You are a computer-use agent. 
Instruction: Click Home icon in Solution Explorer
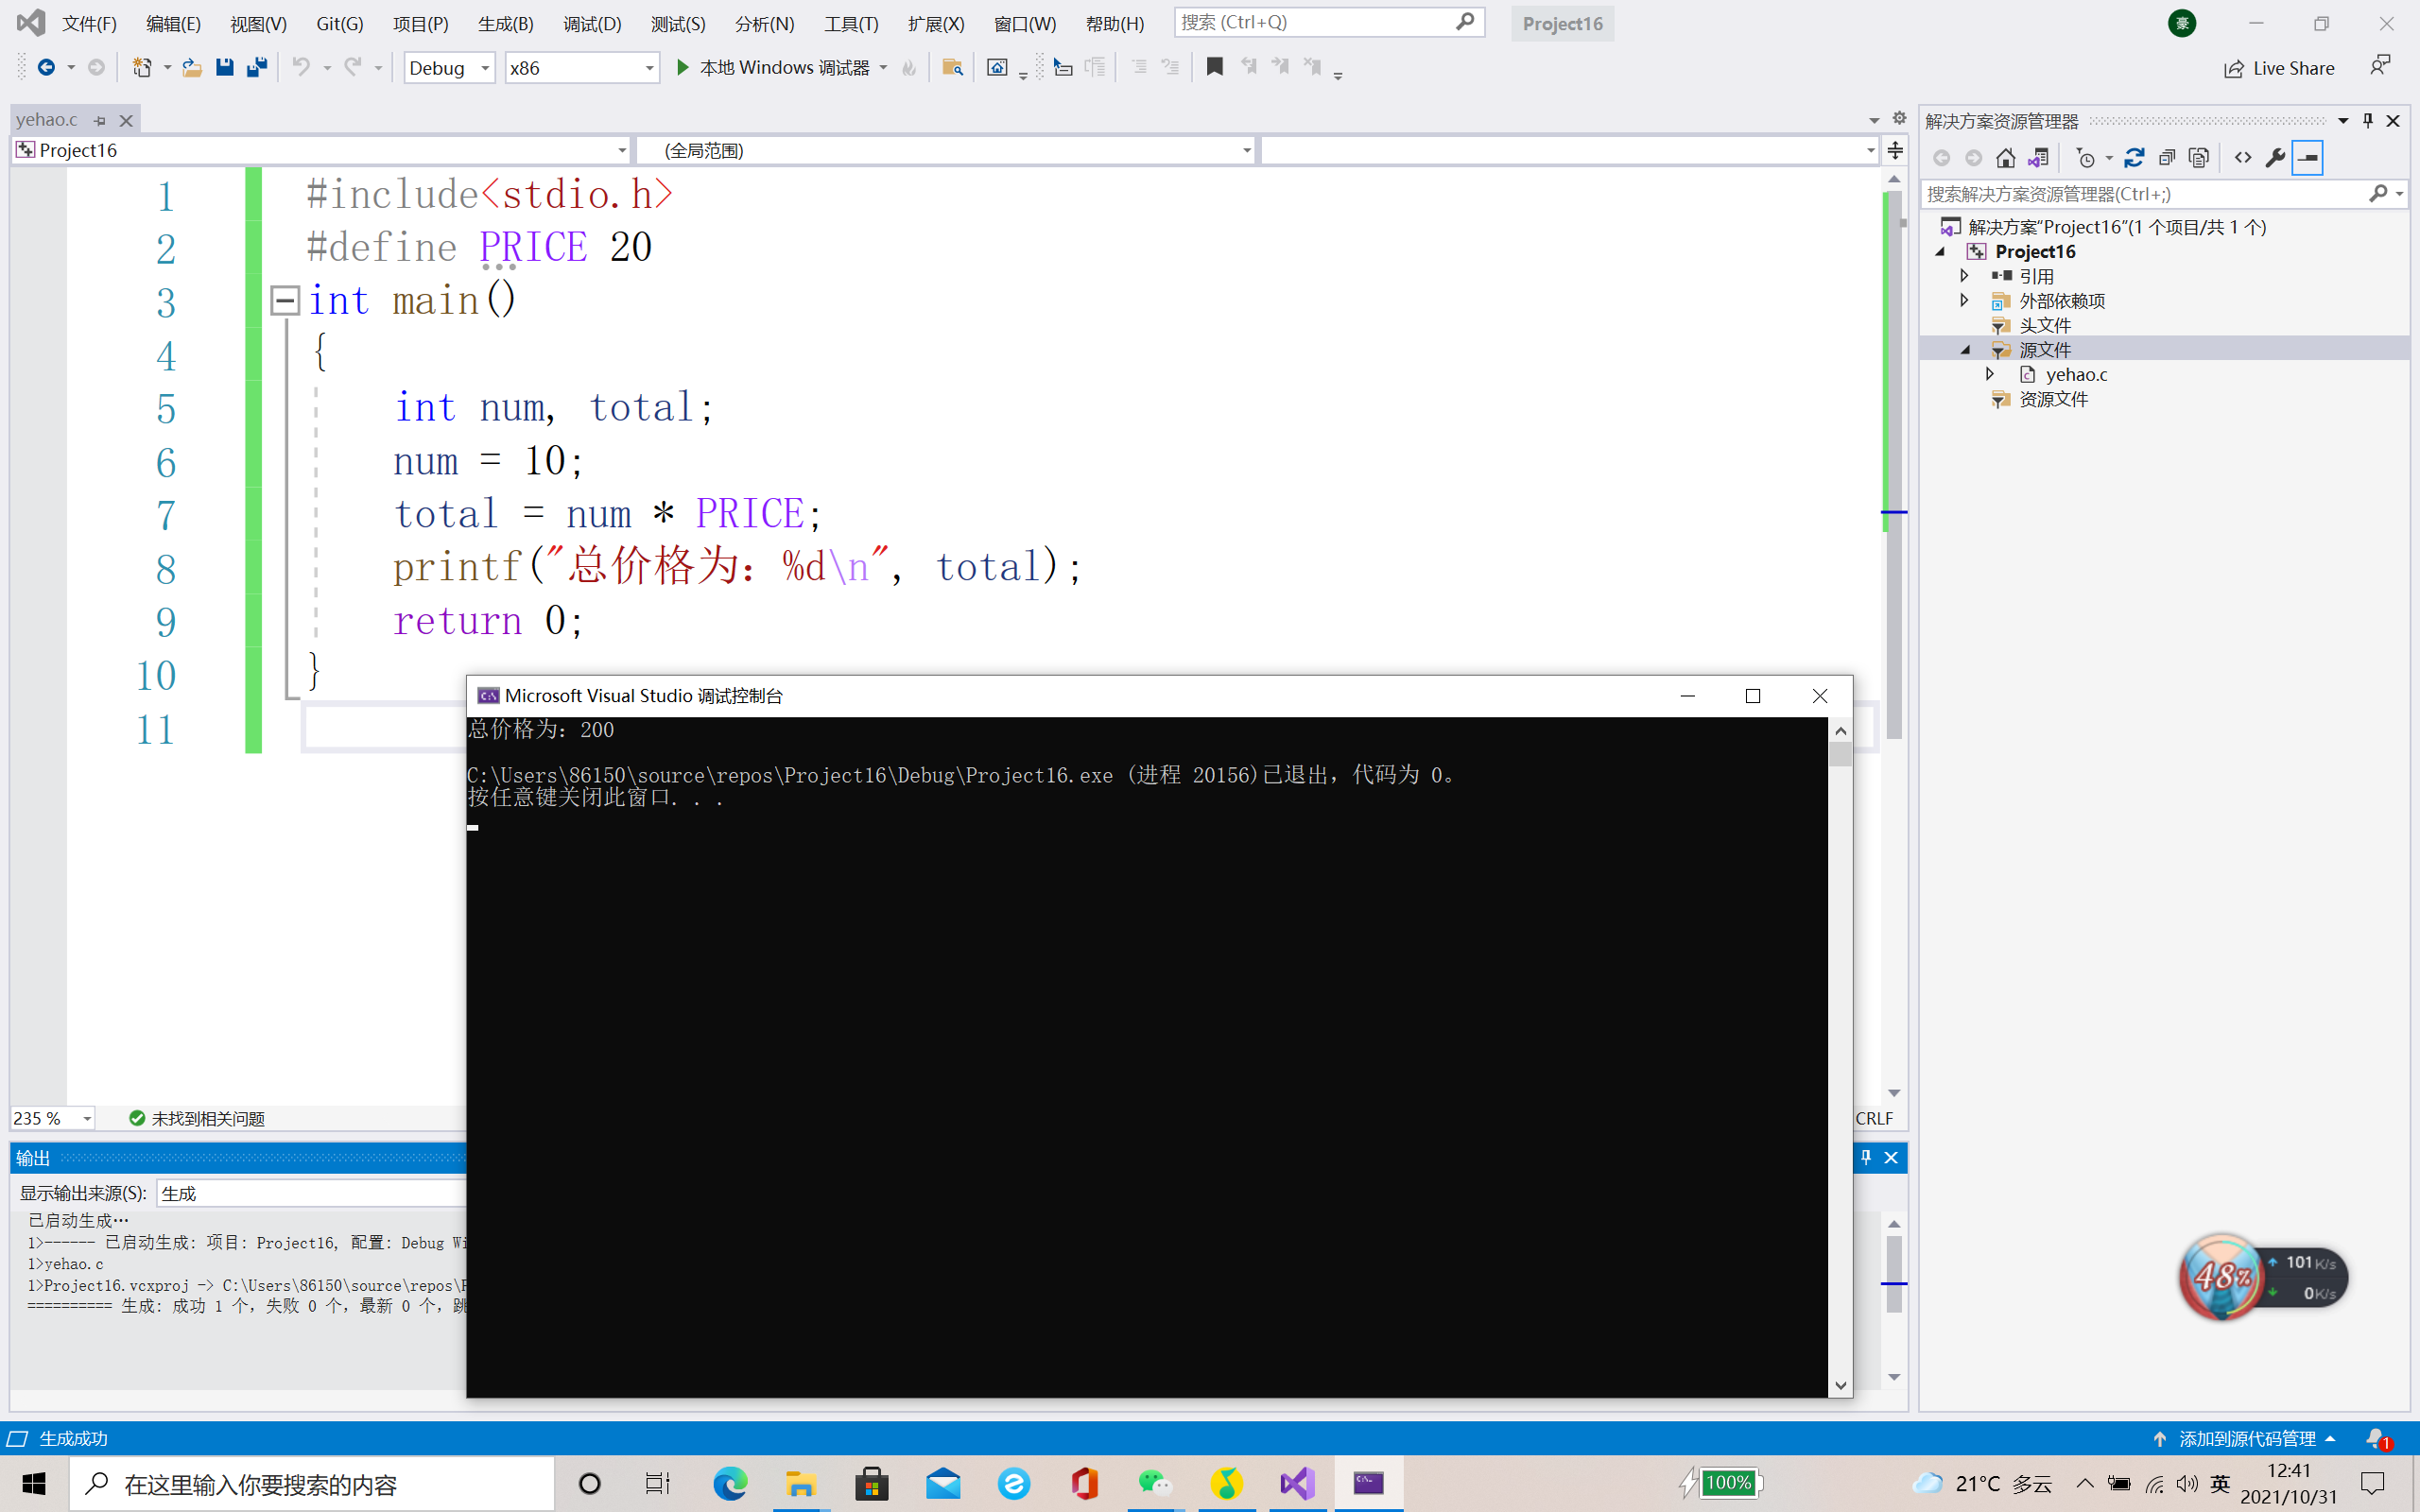[x=2005, y=158]
